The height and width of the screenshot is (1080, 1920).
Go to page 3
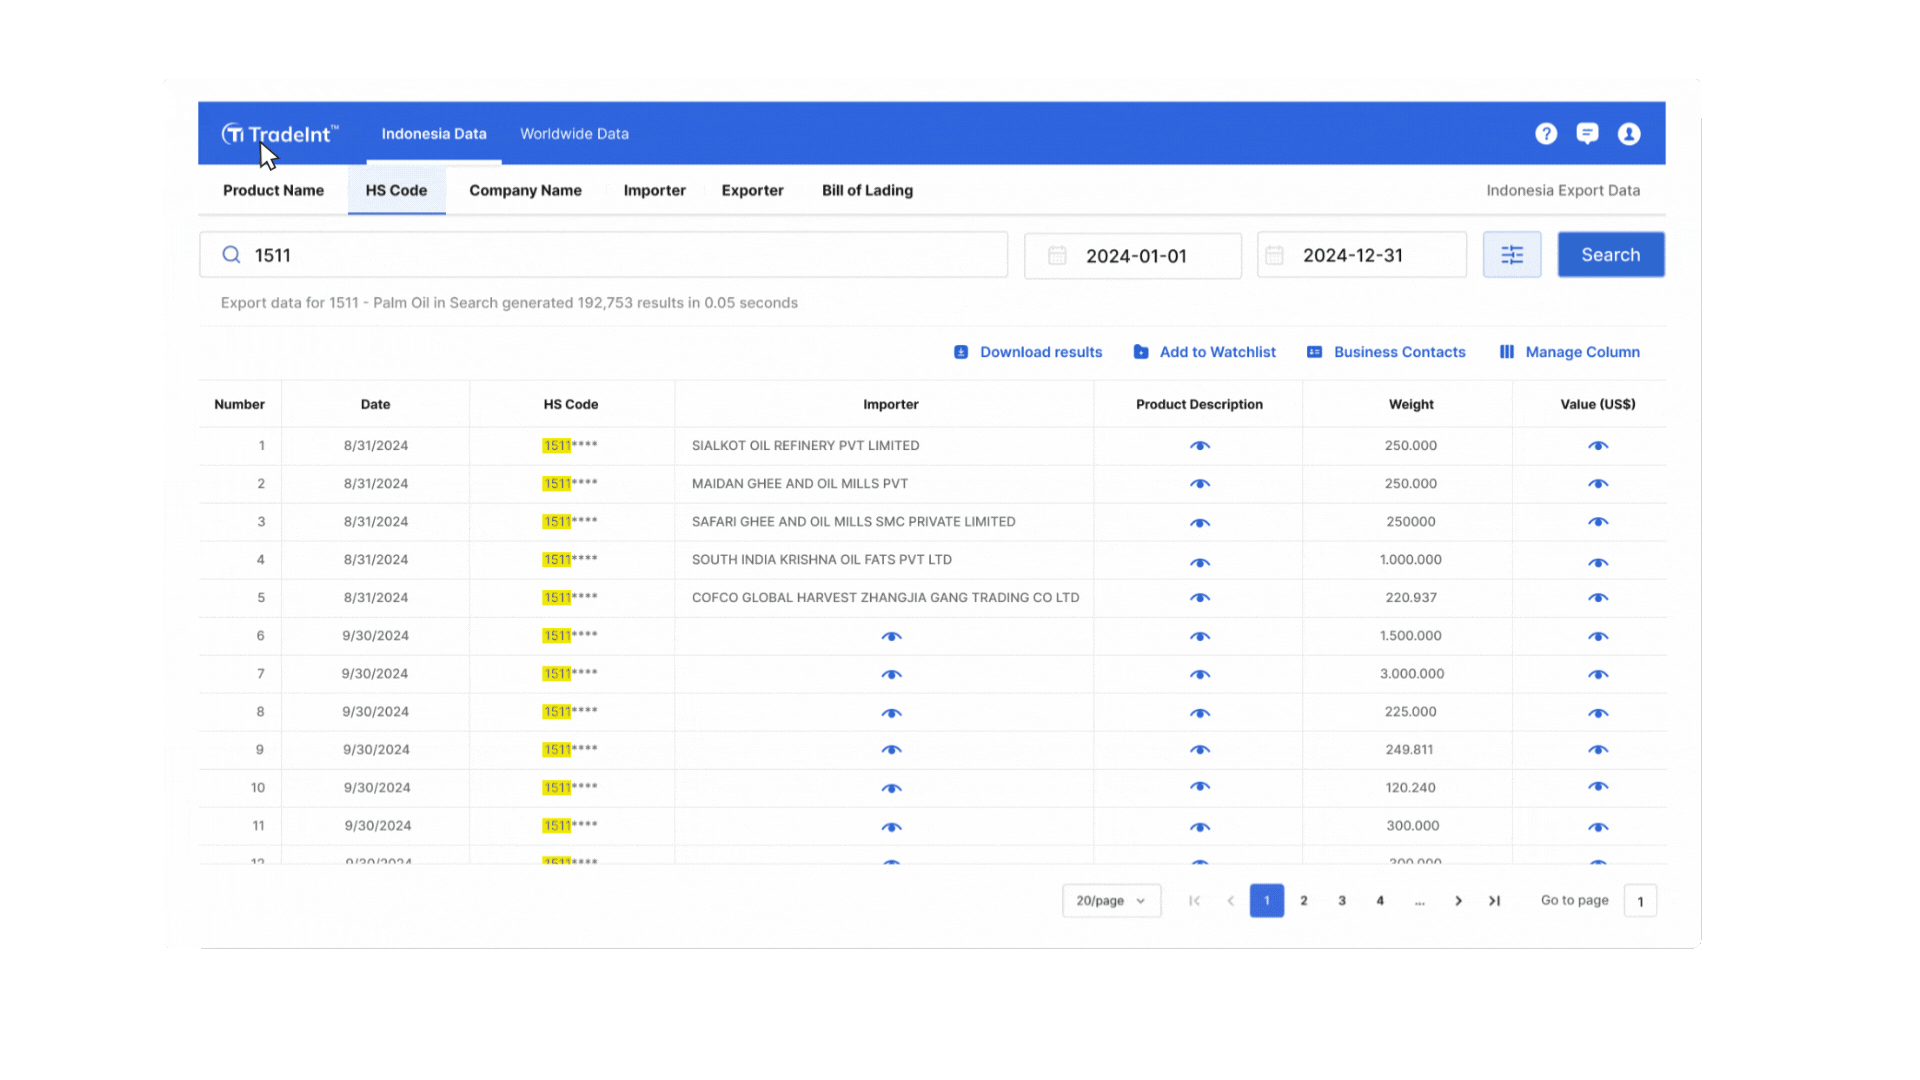point(1342,901)
